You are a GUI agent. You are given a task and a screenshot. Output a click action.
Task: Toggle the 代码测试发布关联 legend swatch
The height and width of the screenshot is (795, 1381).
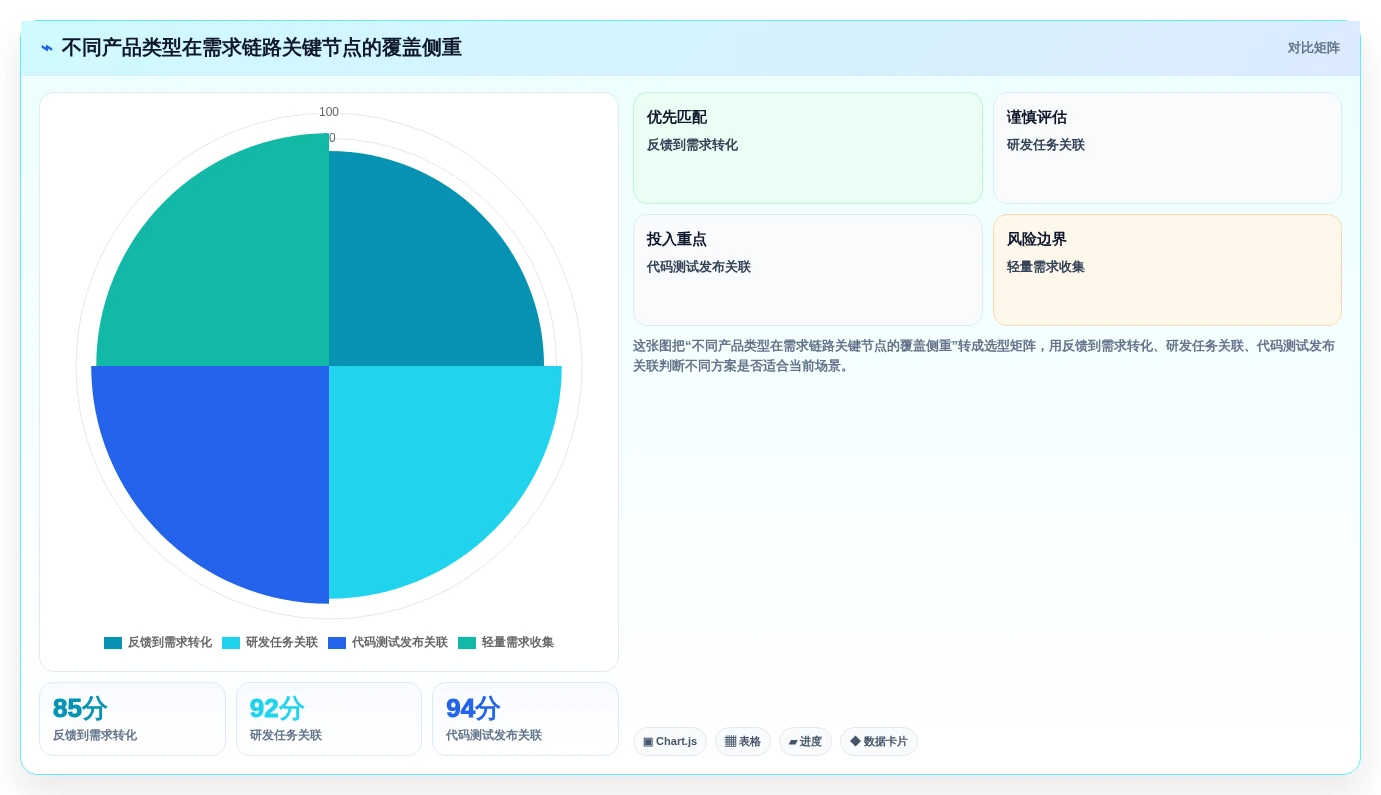(337, 643)
